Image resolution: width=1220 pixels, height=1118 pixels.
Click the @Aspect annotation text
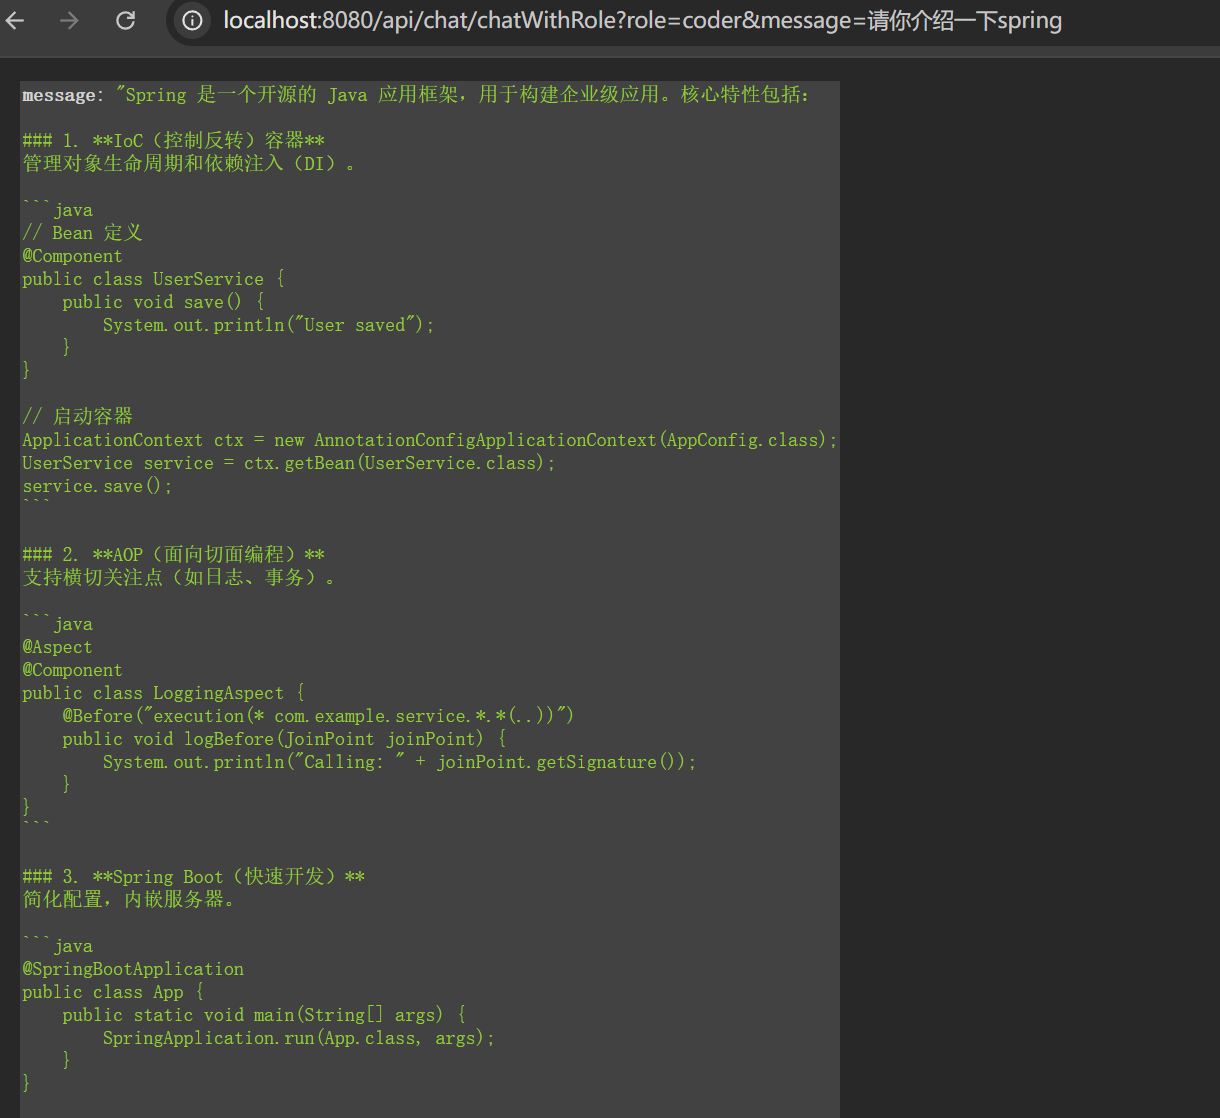click(56, 647)
